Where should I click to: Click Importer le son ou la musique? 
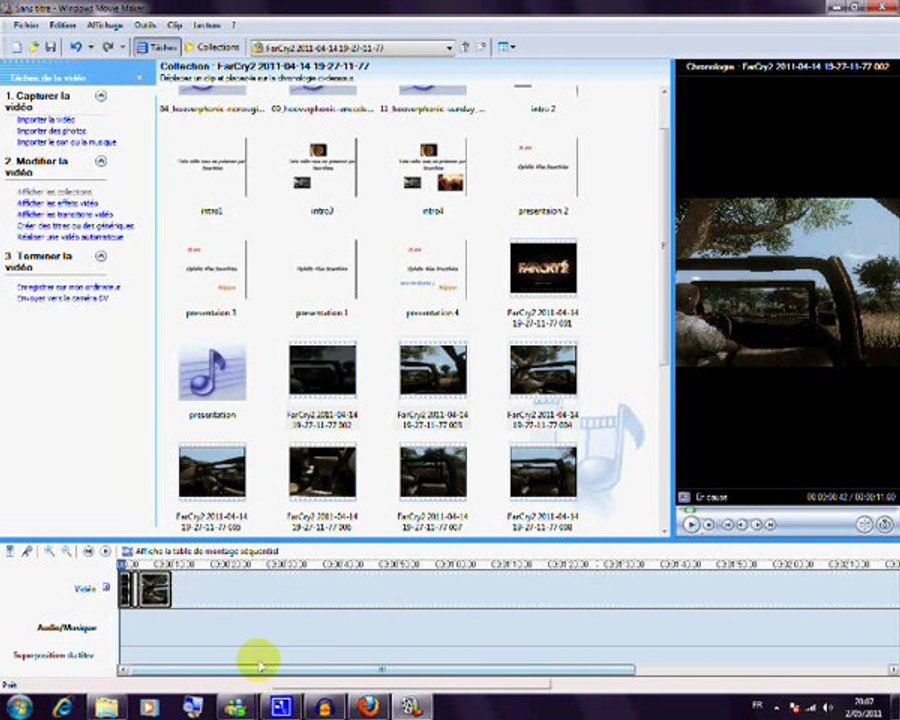(67, 142)
